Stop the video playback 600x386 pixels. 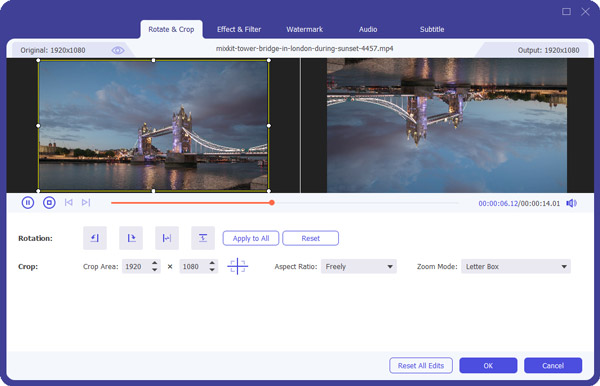coord(49,202)
